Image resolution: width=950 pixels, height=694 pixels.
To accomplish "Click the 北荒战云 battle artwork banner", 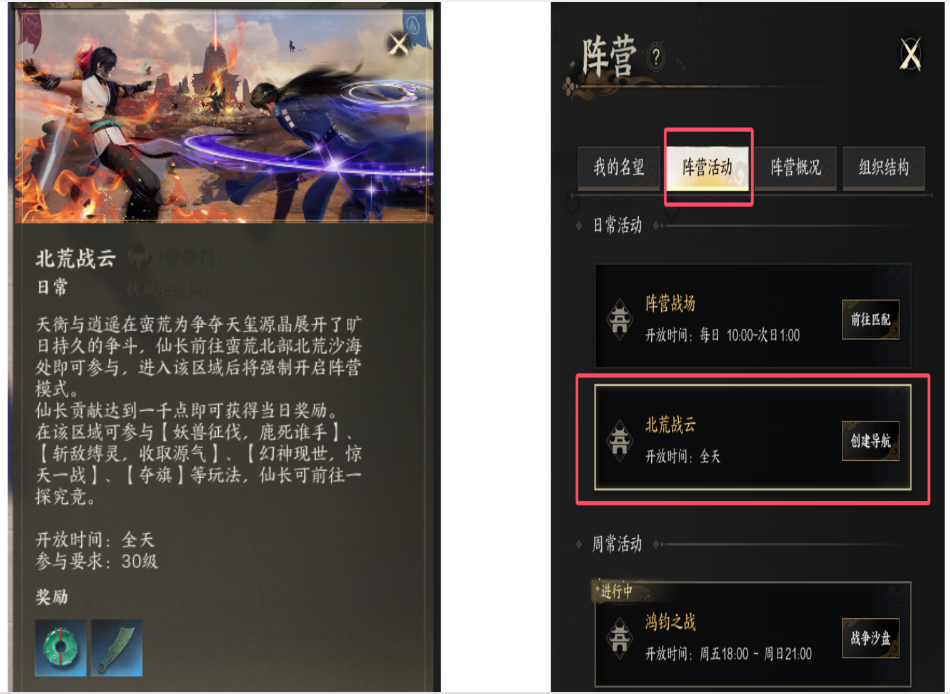I will tap(224, 115).
